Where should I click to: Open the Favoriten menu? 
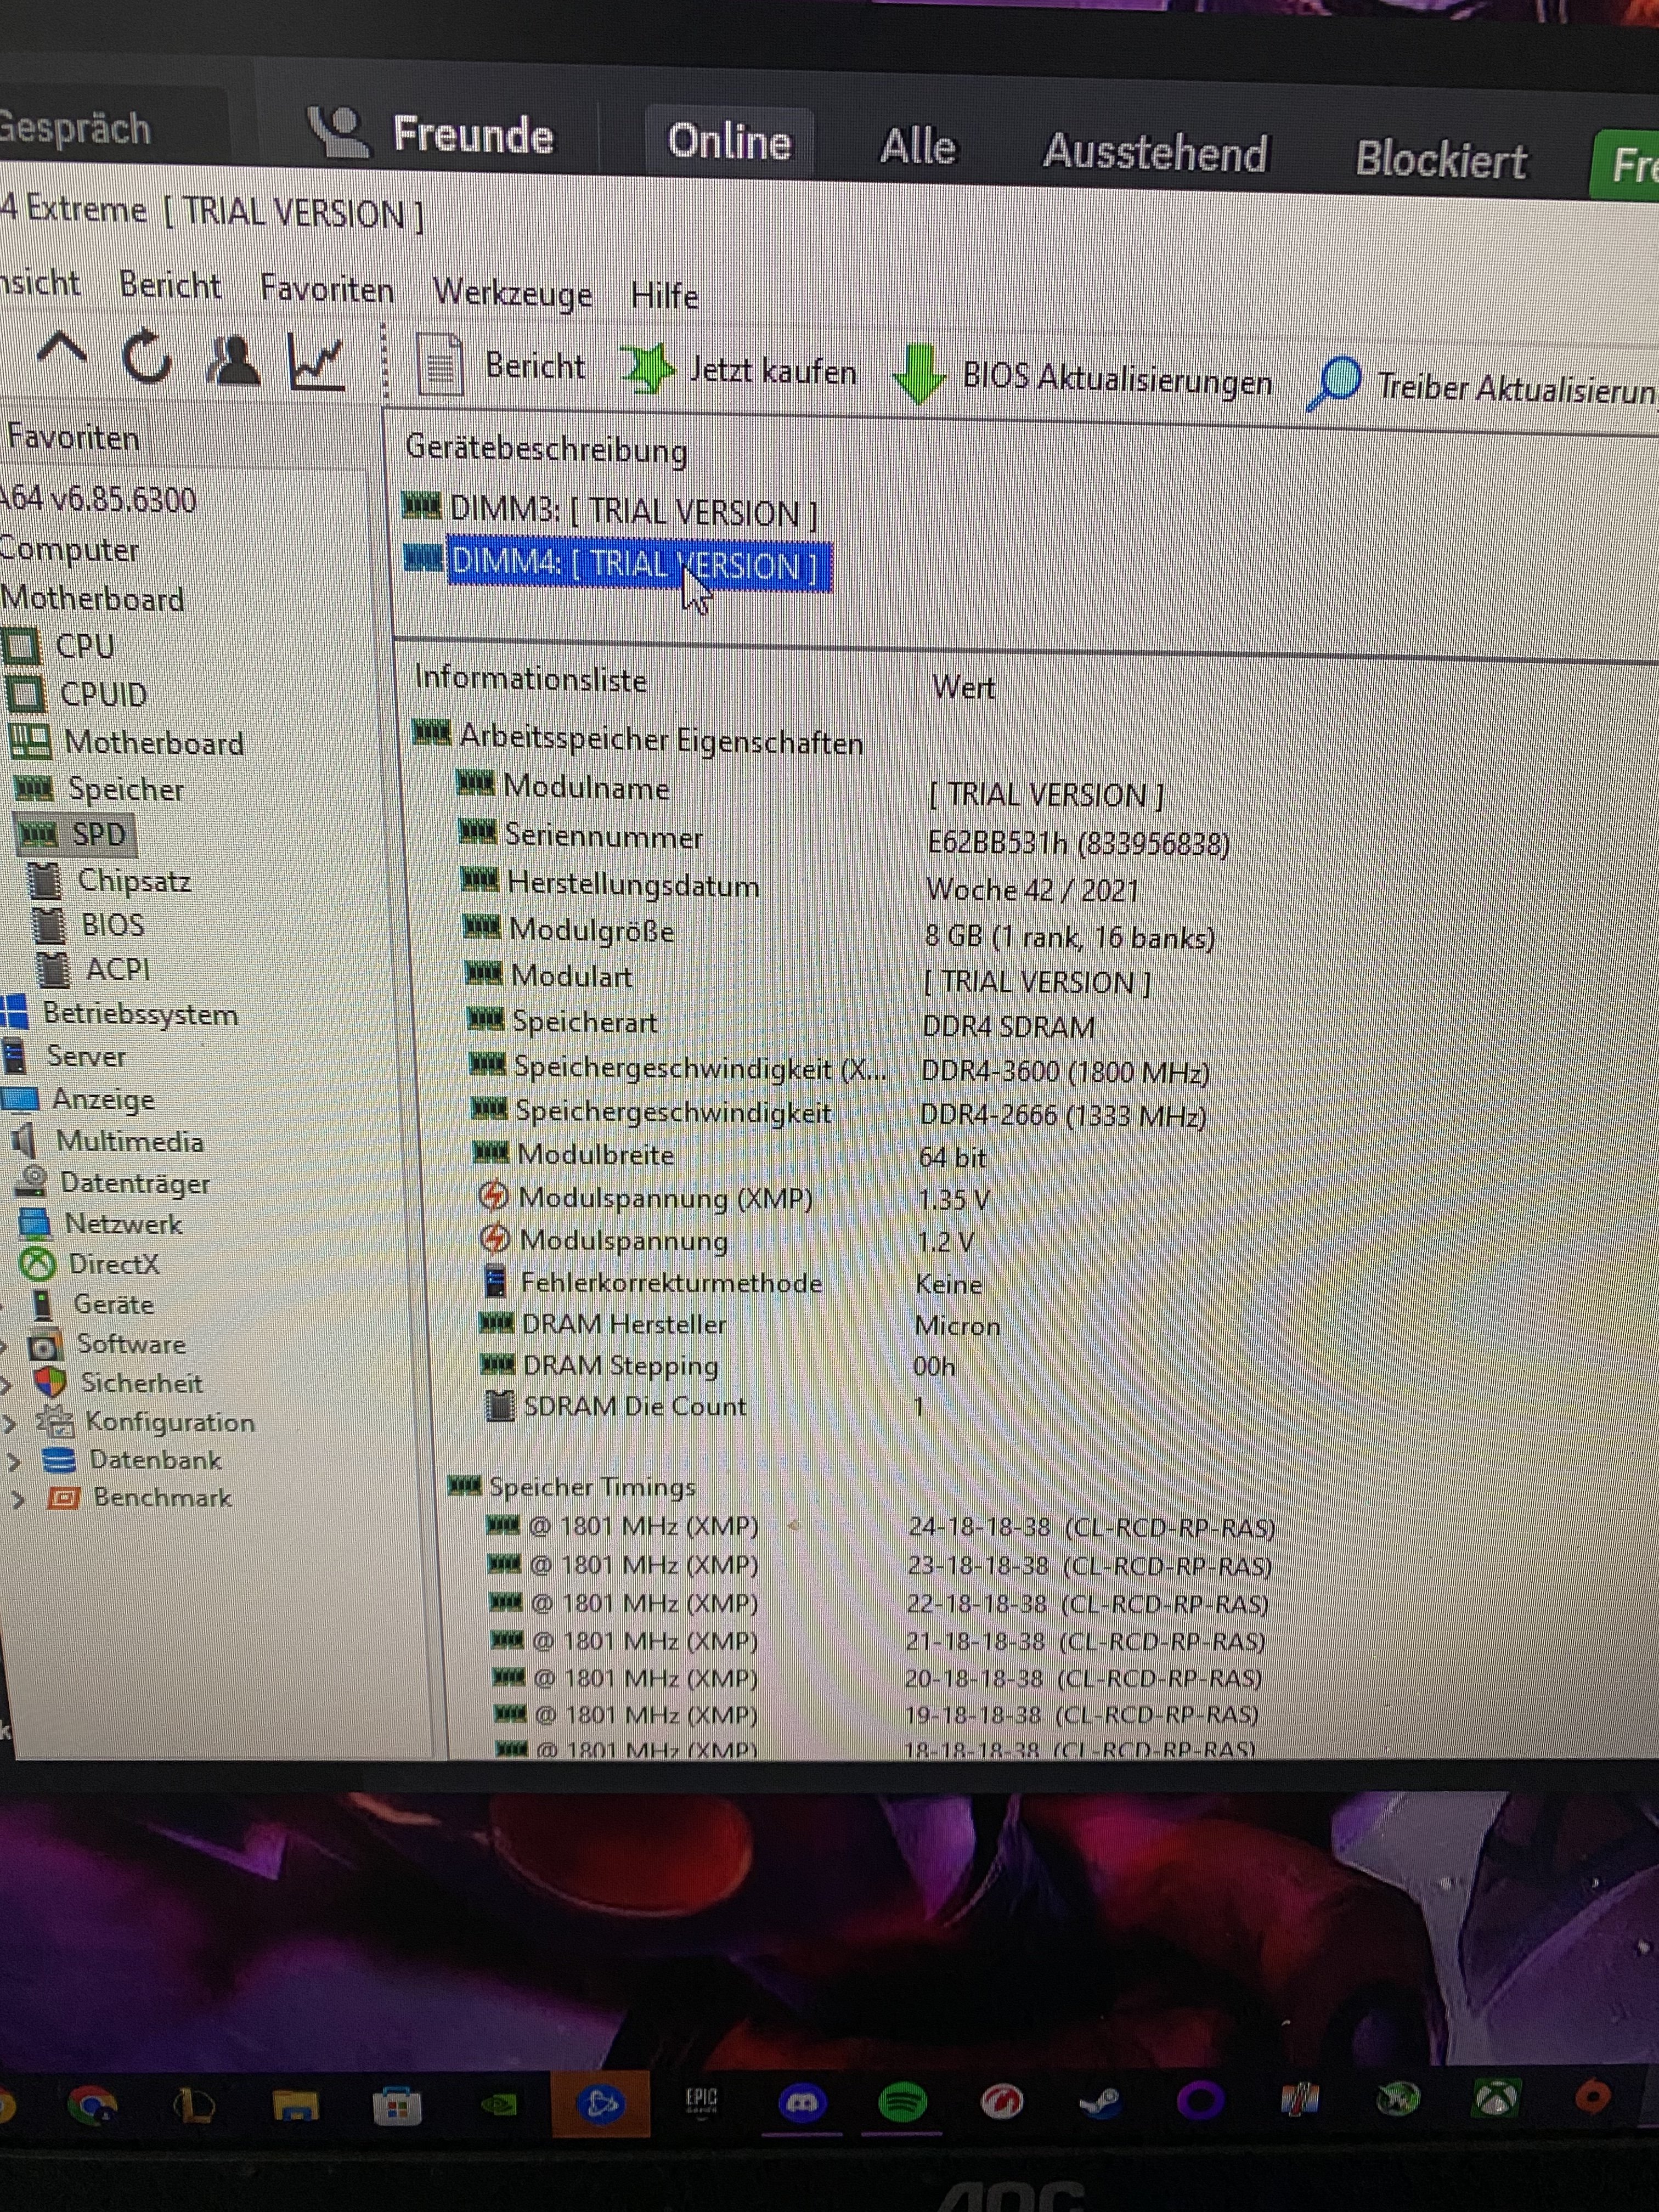pos(326,289)
